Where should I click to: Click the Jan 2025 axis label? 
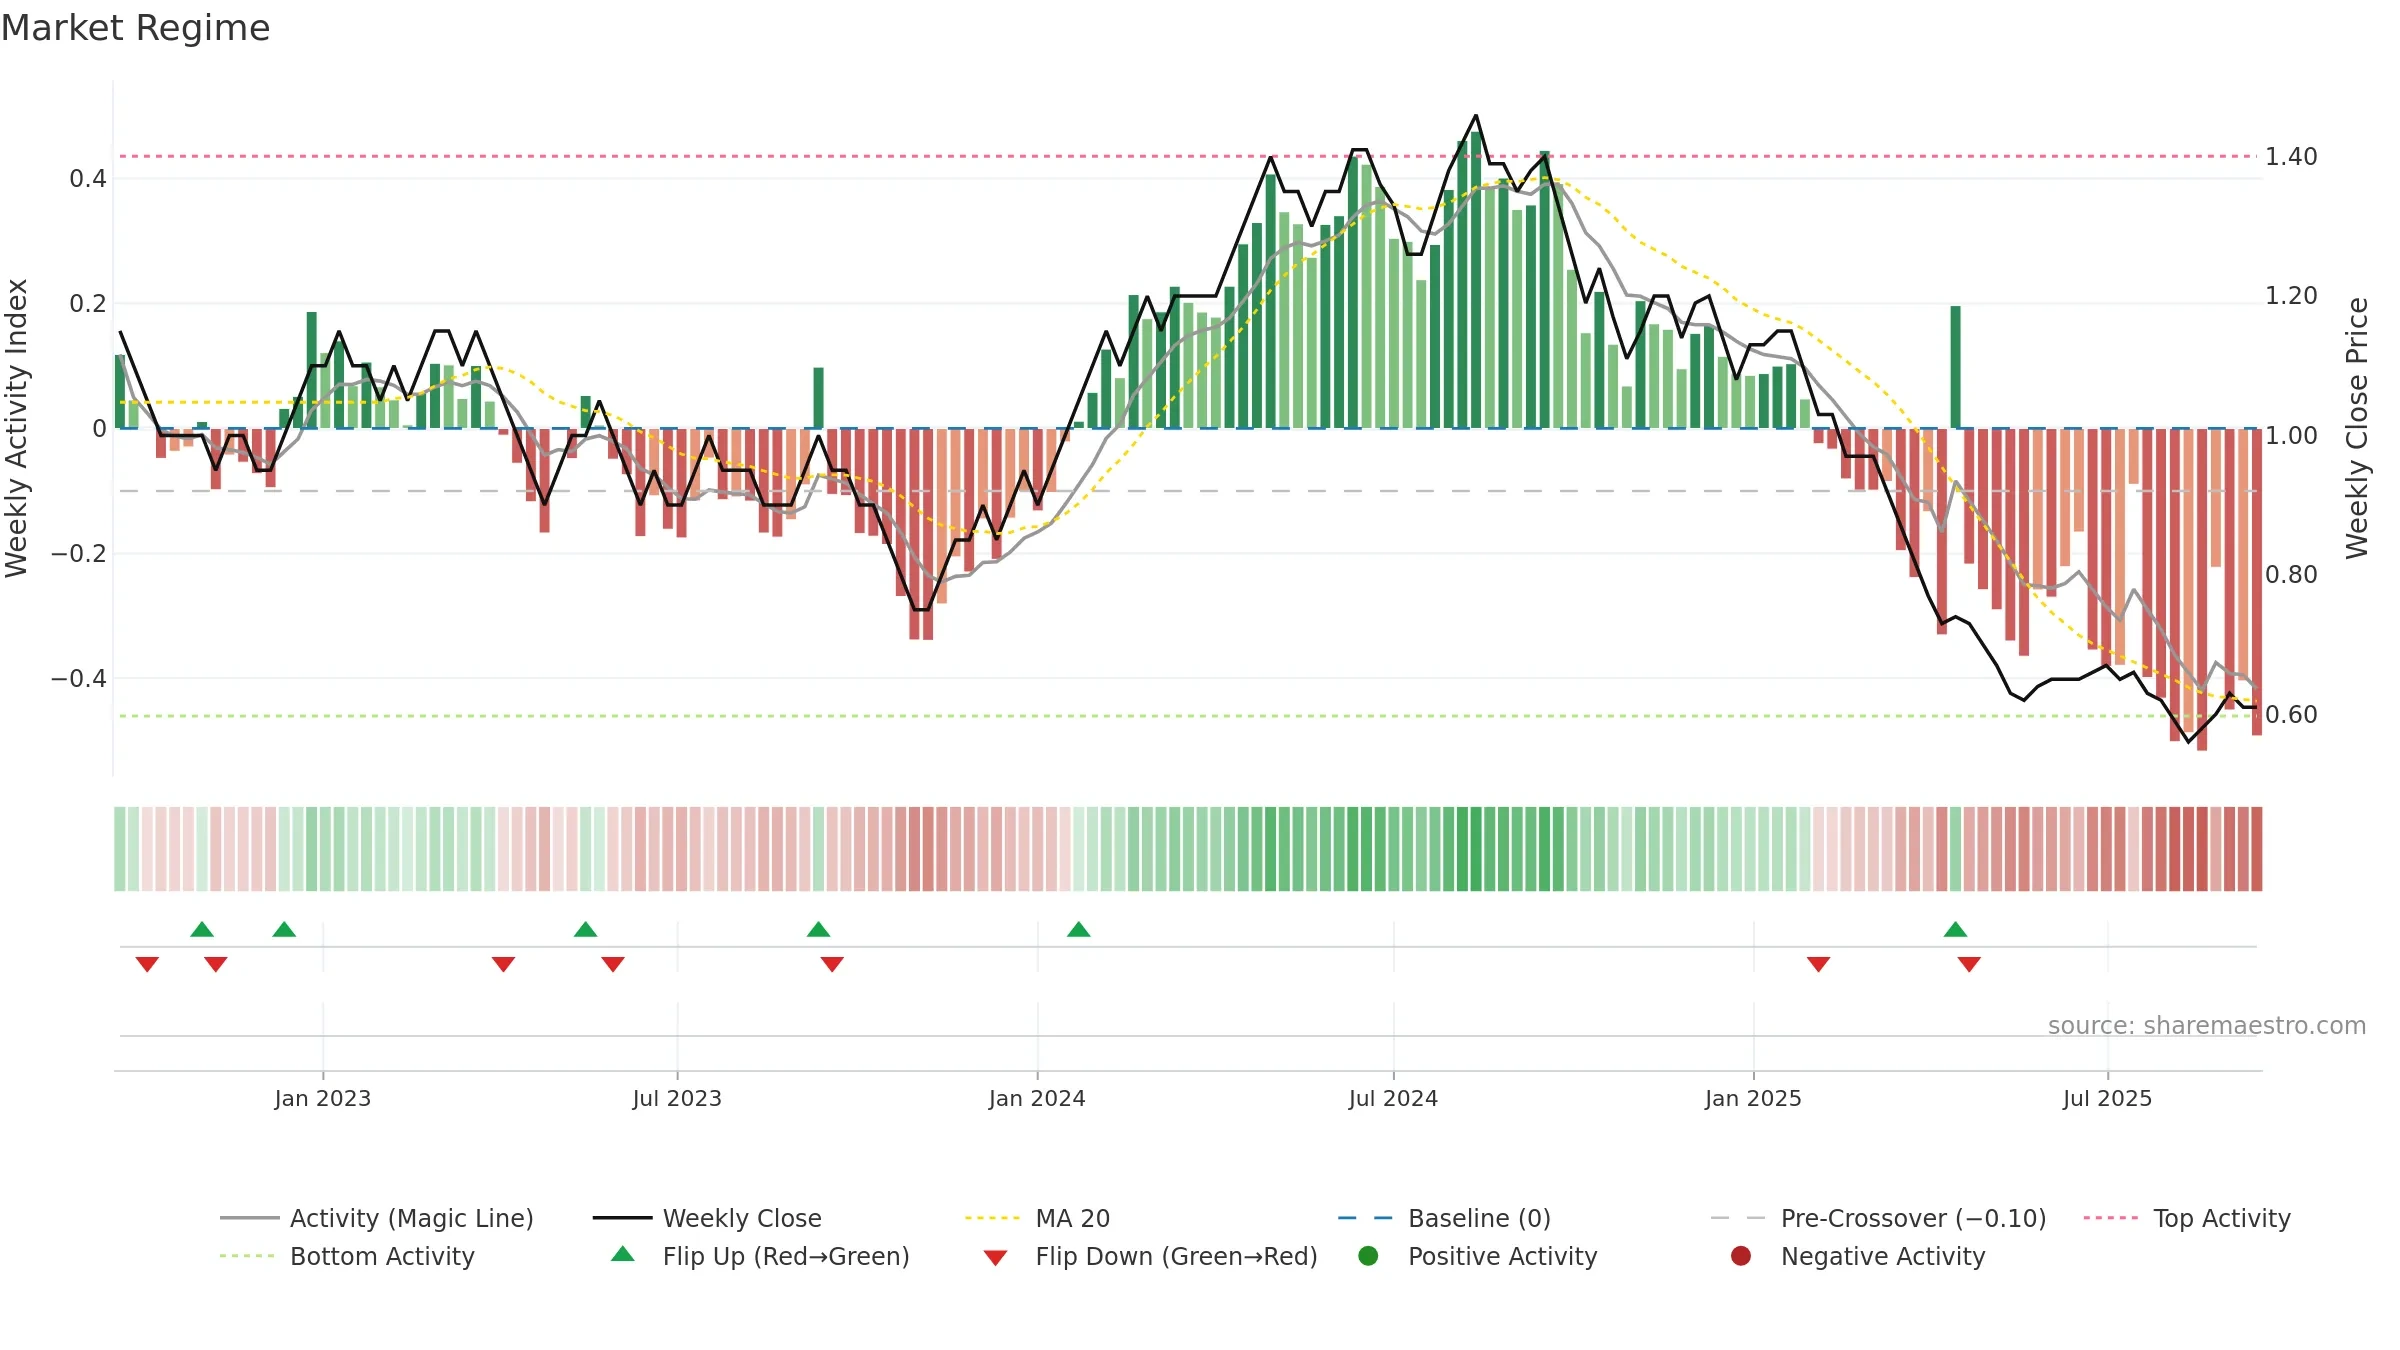1753,1098
